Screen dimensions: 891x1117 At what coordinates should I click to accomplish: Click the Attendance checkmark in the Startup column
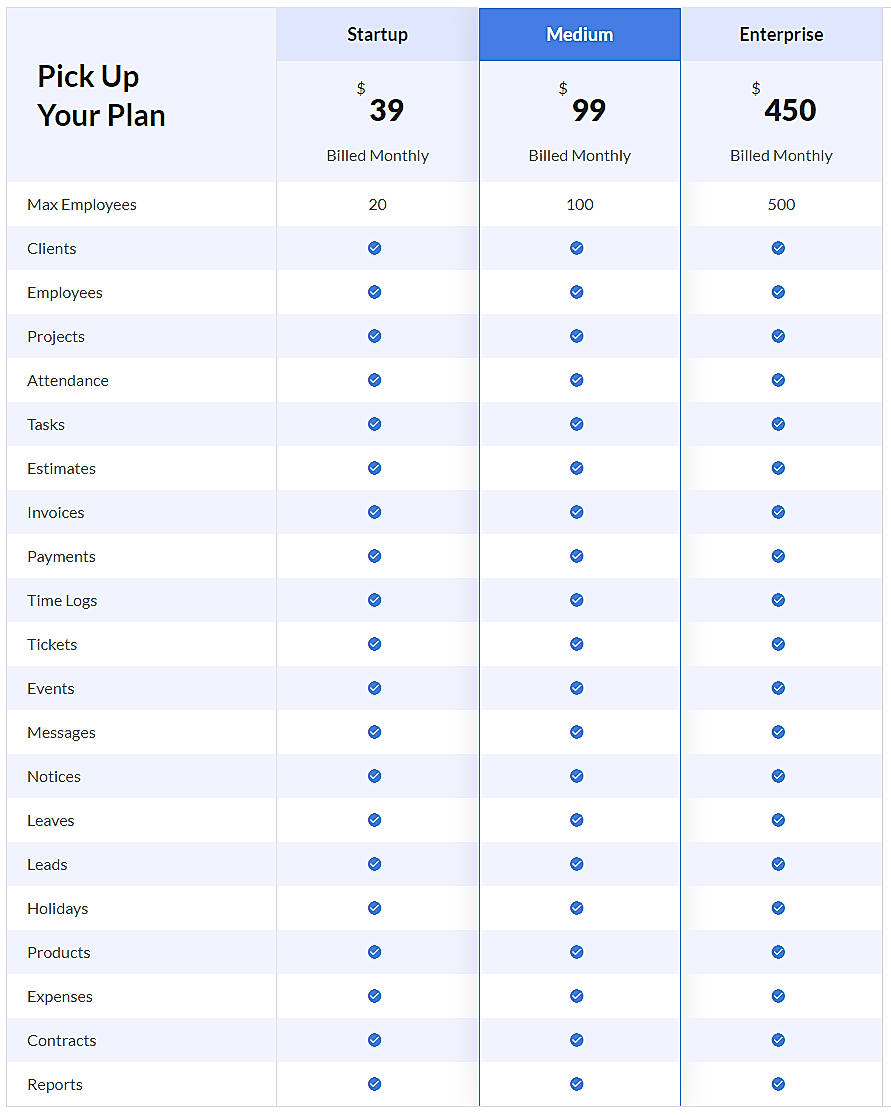(x=375, y=380)
